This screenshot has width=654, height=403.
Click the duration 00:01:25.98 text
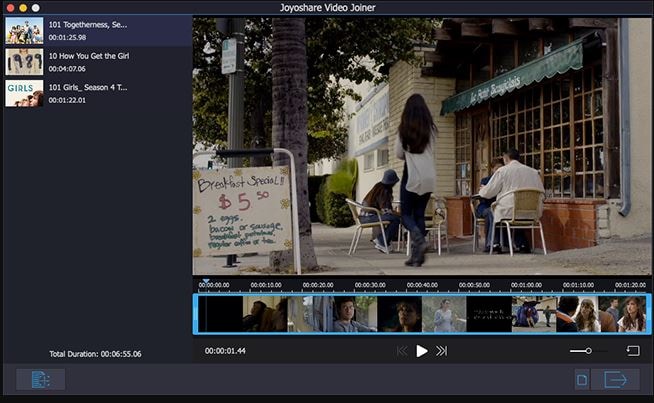(67, 37)
